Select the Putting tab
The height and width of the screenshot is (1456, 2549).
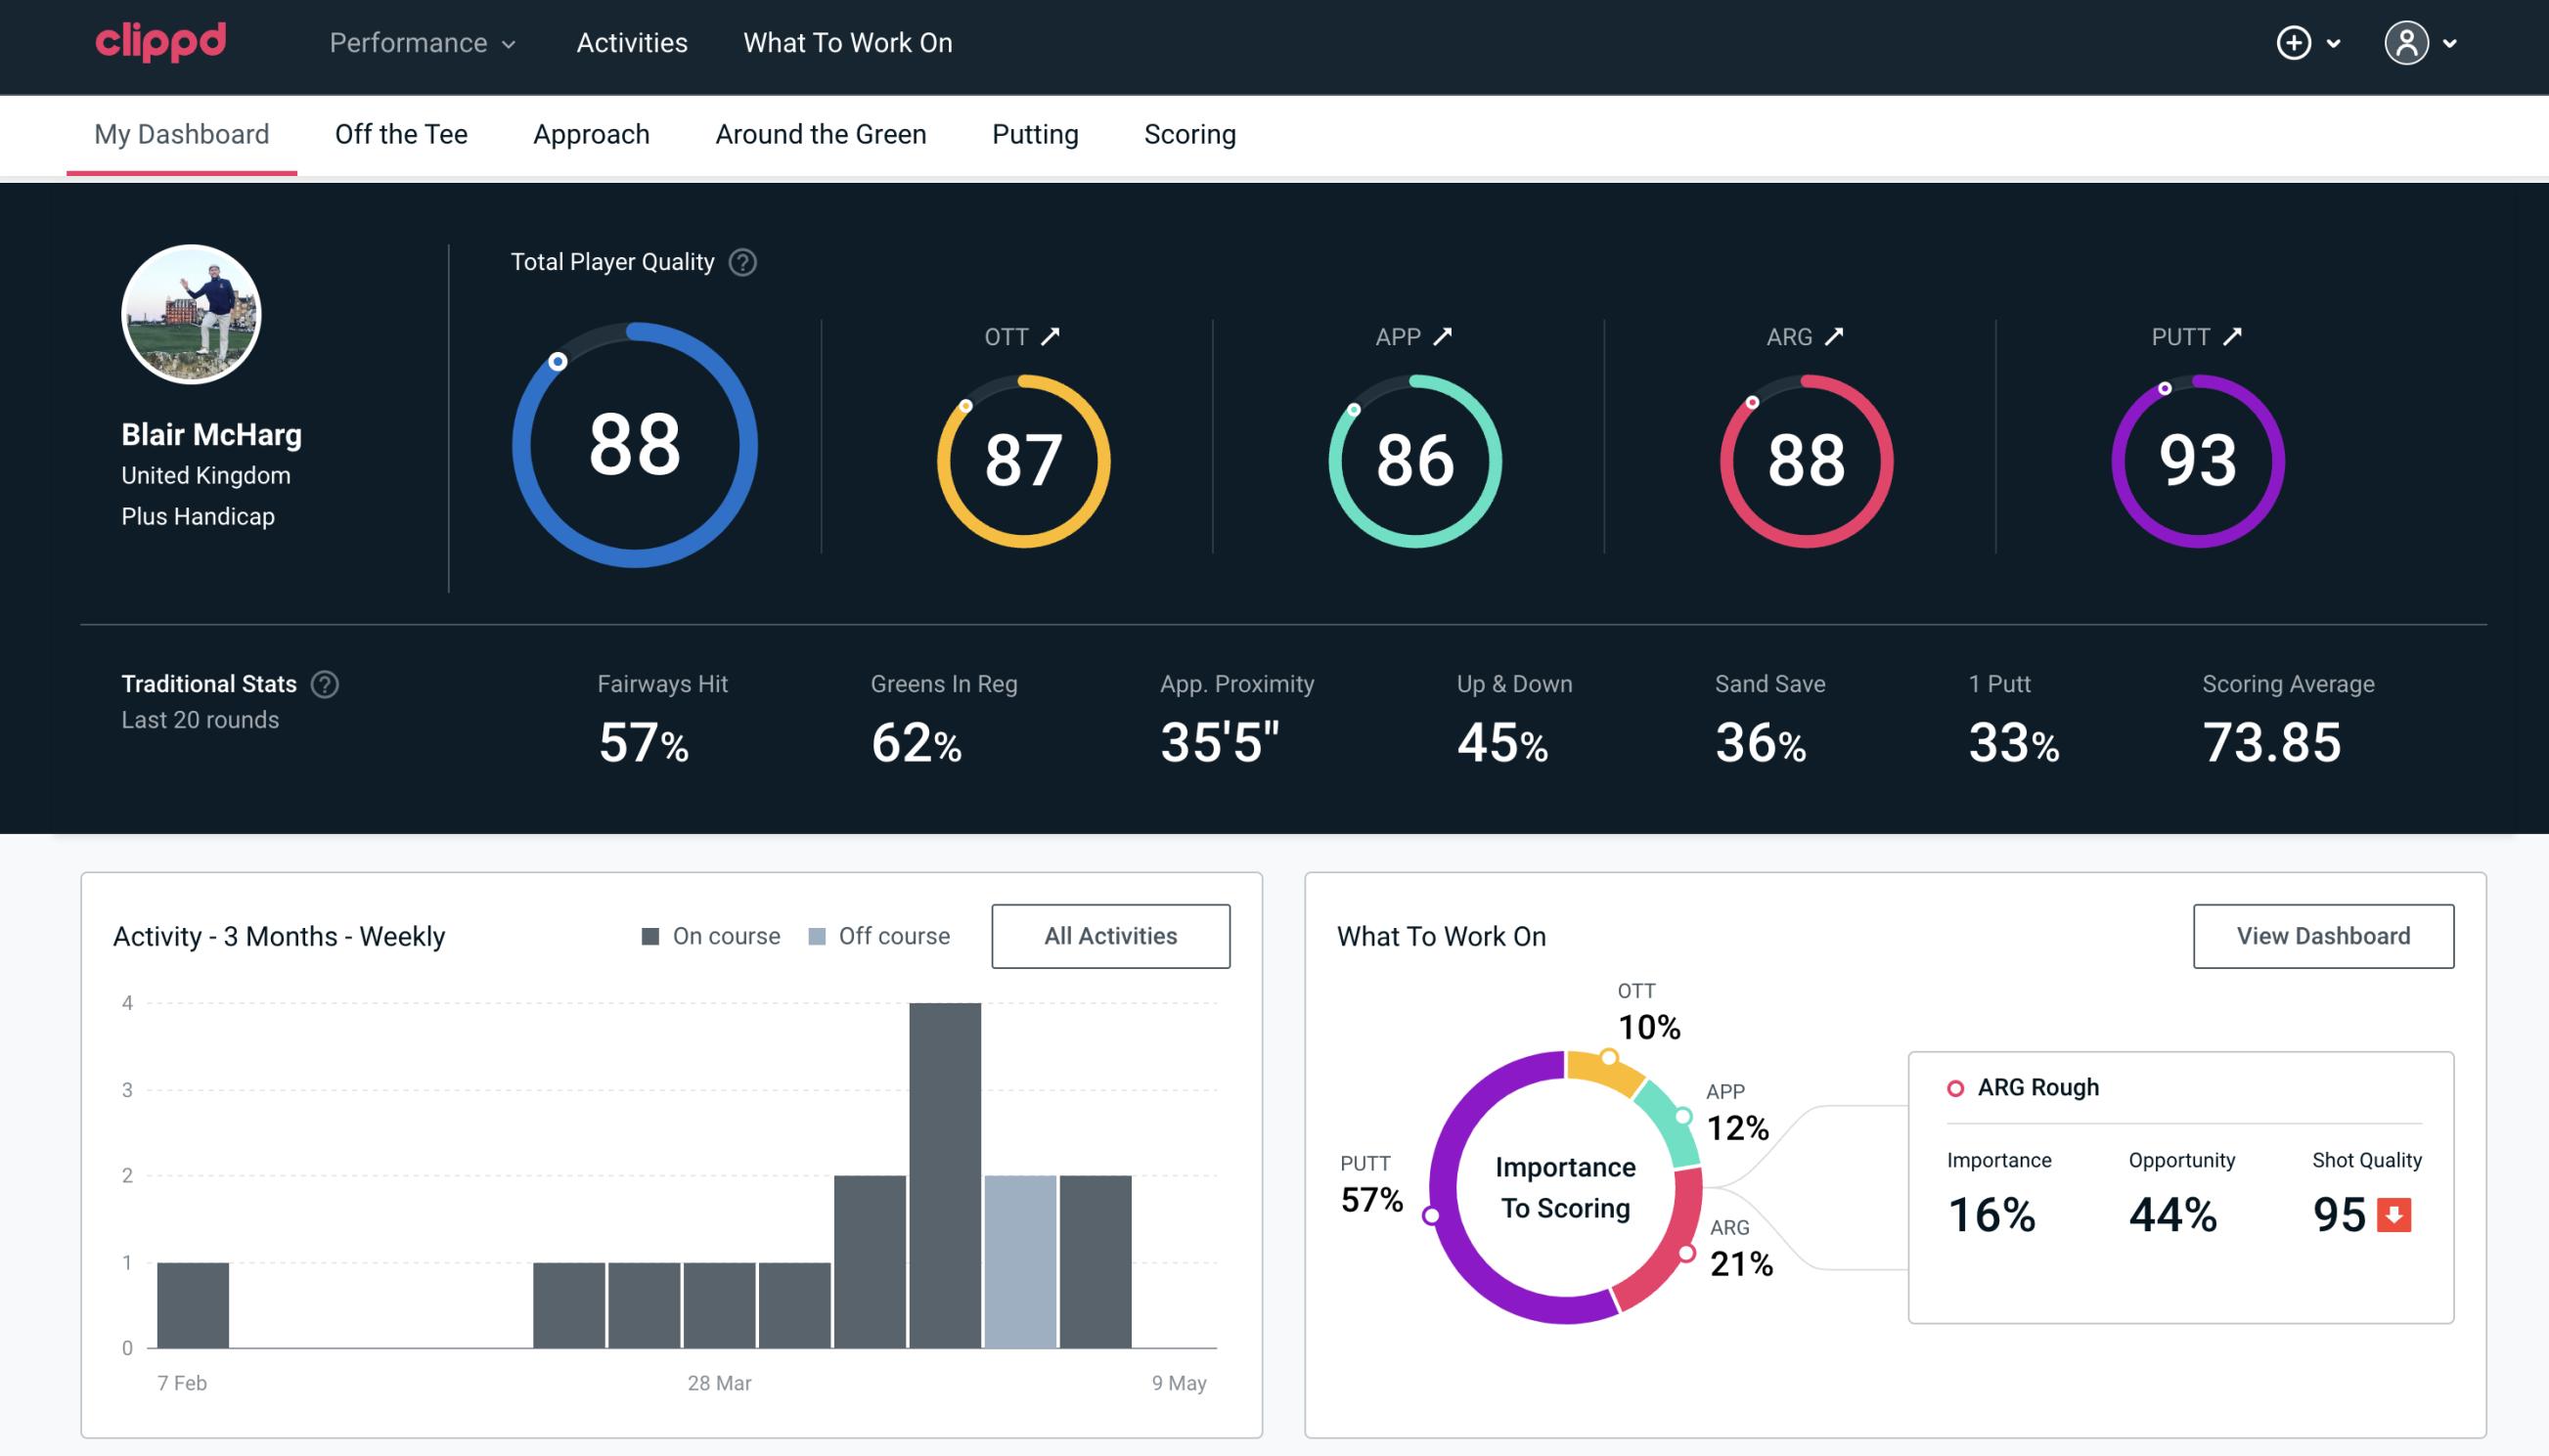[x=1035, y=133]
